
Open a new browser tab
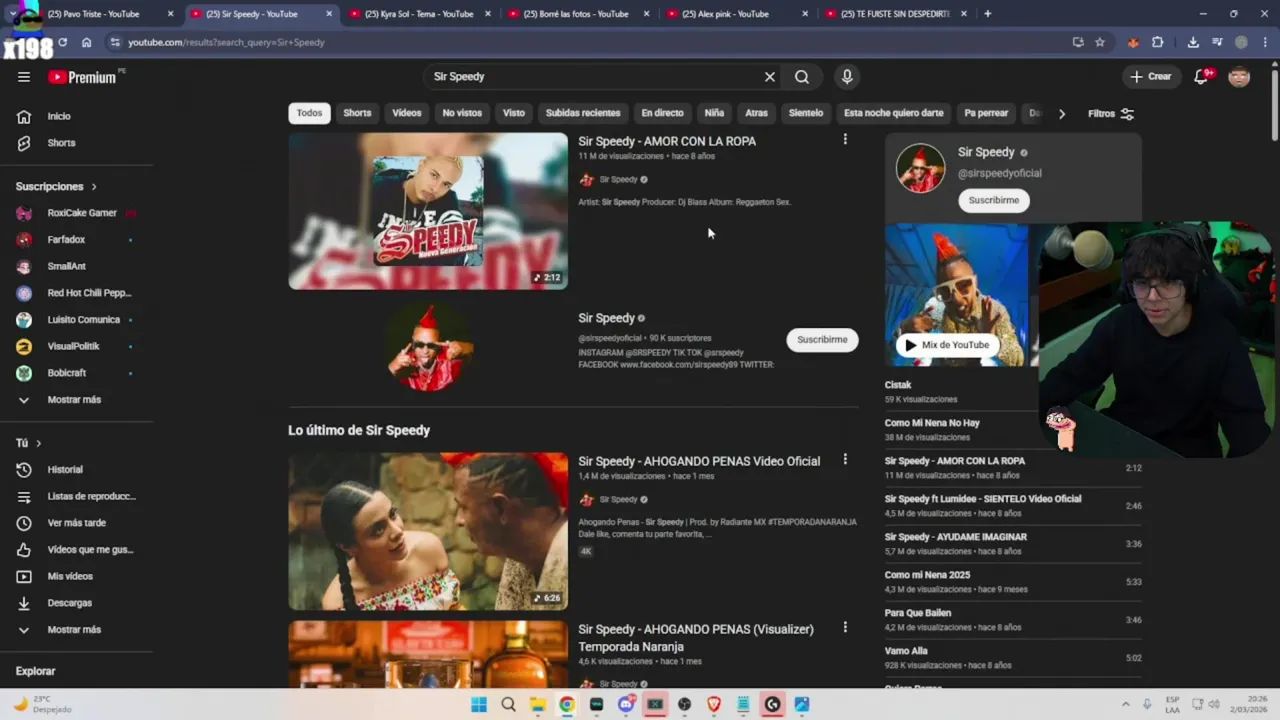[x=987, y=14]
